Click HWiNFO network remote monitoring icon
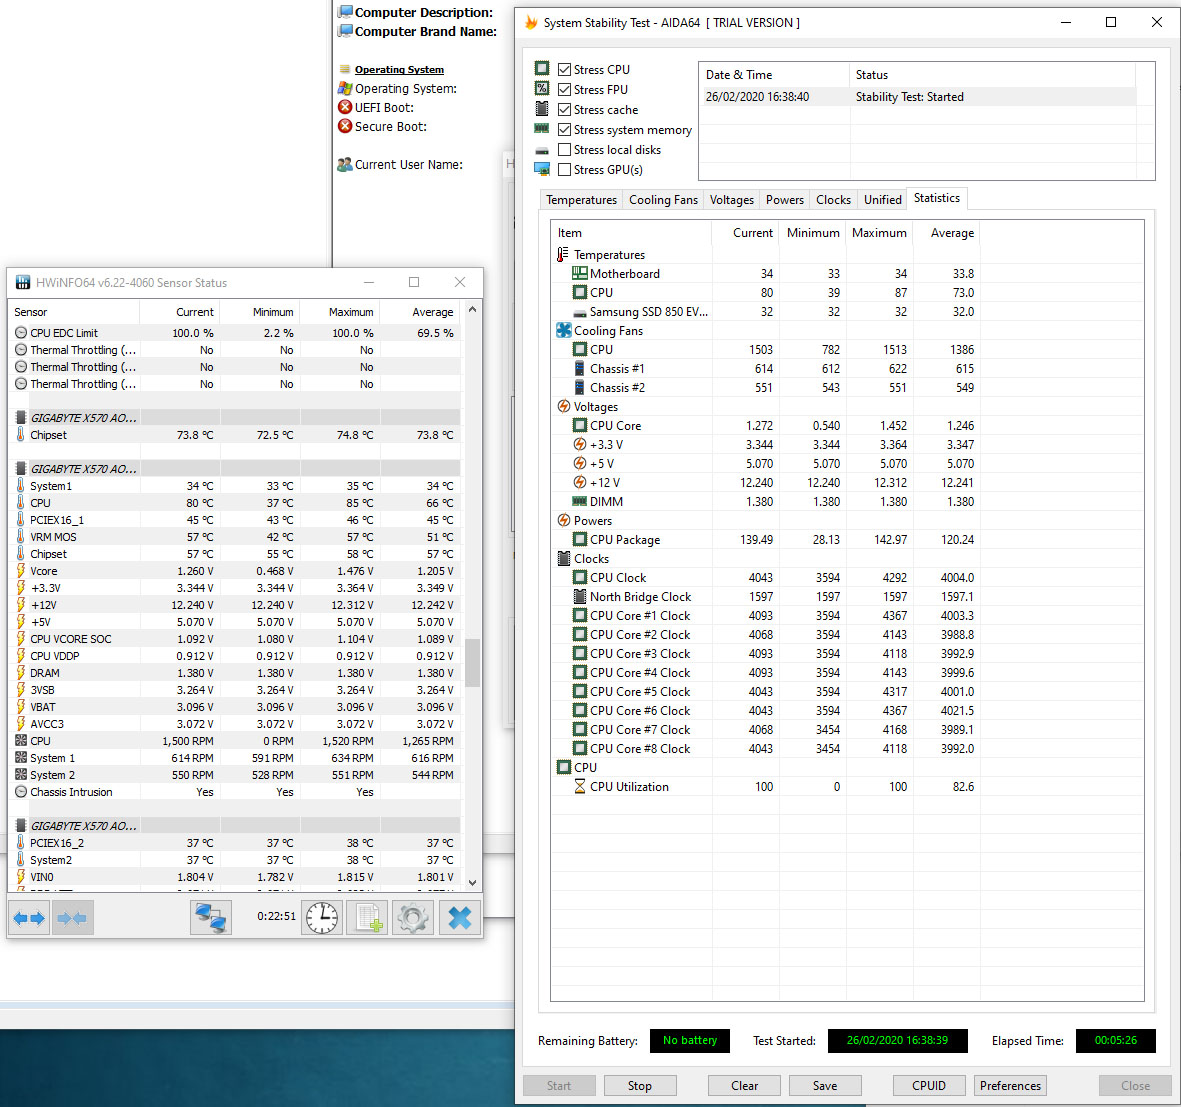Viewport: 1181px width, 1107px height. point(211,918)
